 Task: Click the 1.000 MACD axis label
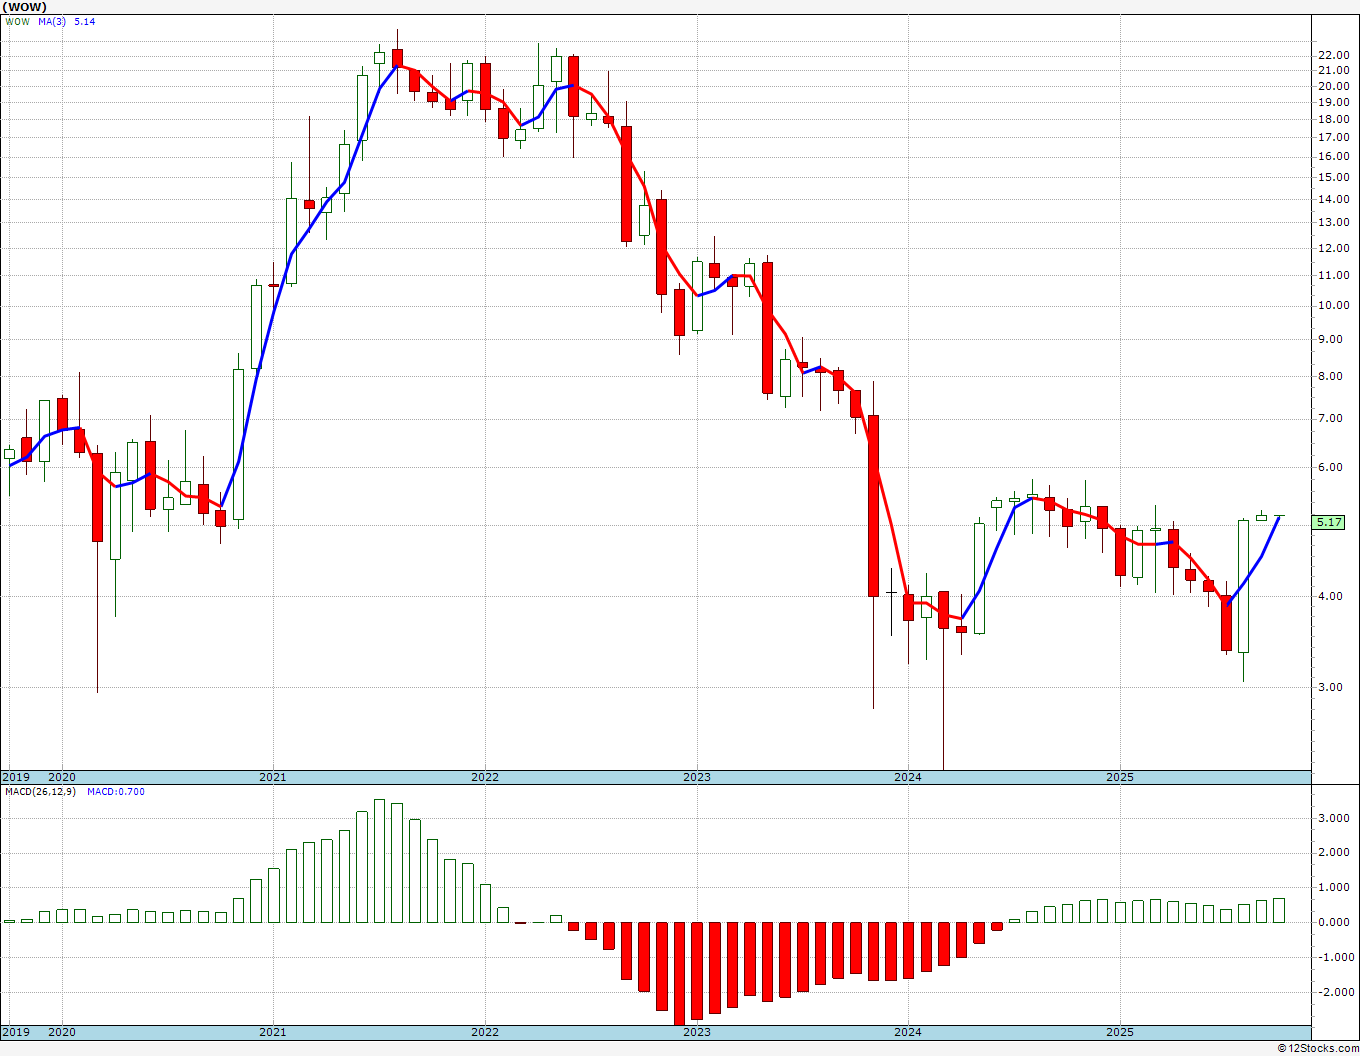pyautogui.click(x=1334, y=888)
